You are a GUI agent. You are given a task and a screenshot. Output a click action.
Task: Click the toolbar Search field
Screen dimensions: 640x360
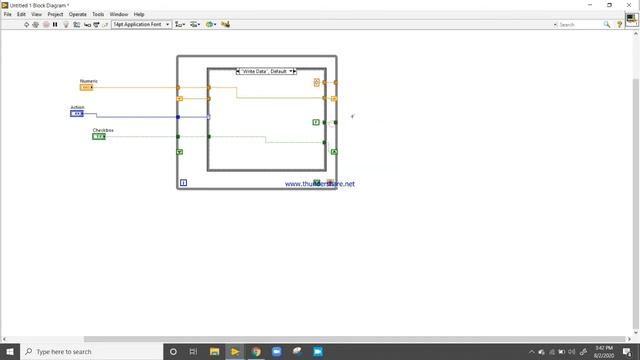[x=580, y=25]
